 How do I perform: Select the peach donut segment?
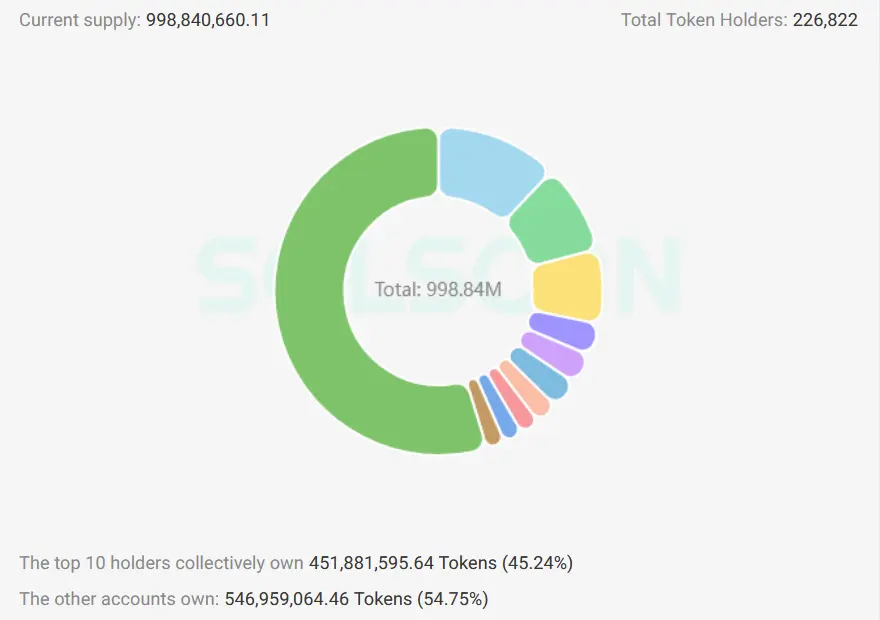[525, 388]
